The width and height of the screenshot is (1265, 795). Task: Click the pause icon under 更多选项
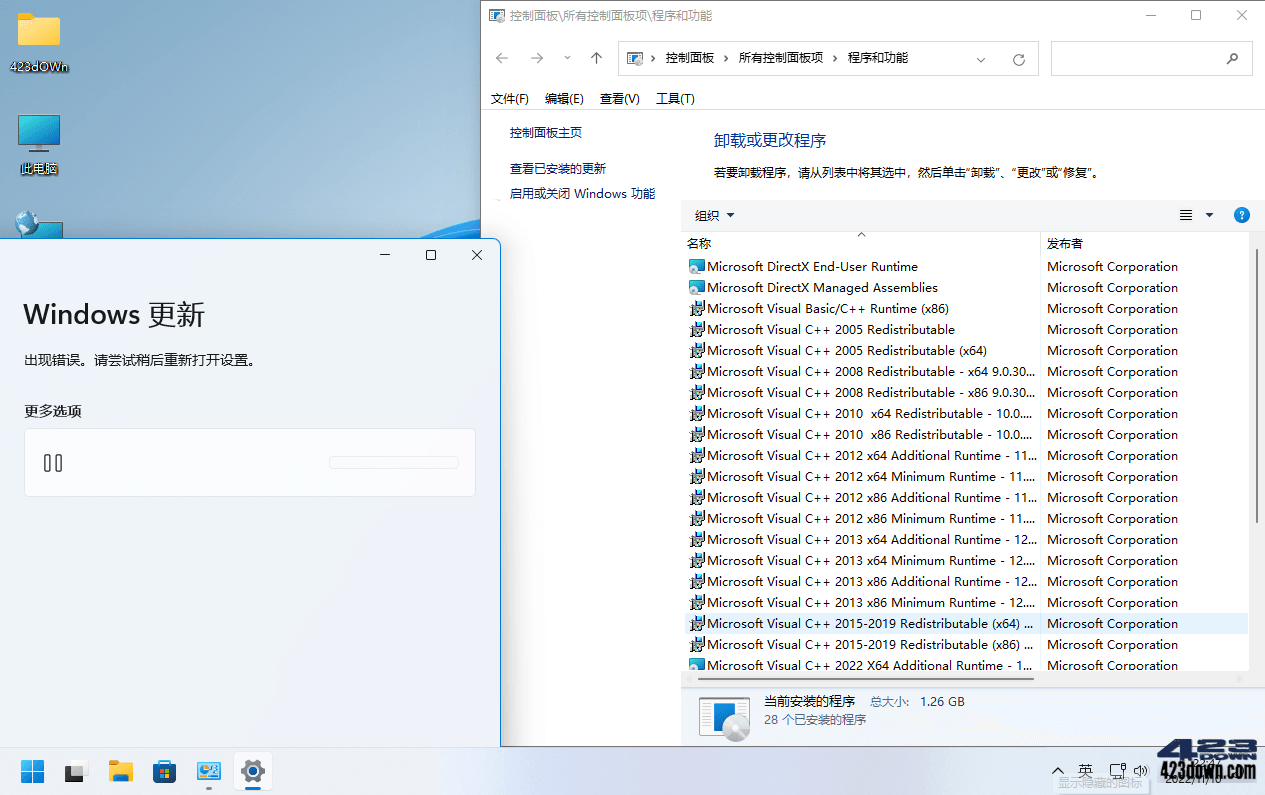point(52,462)
